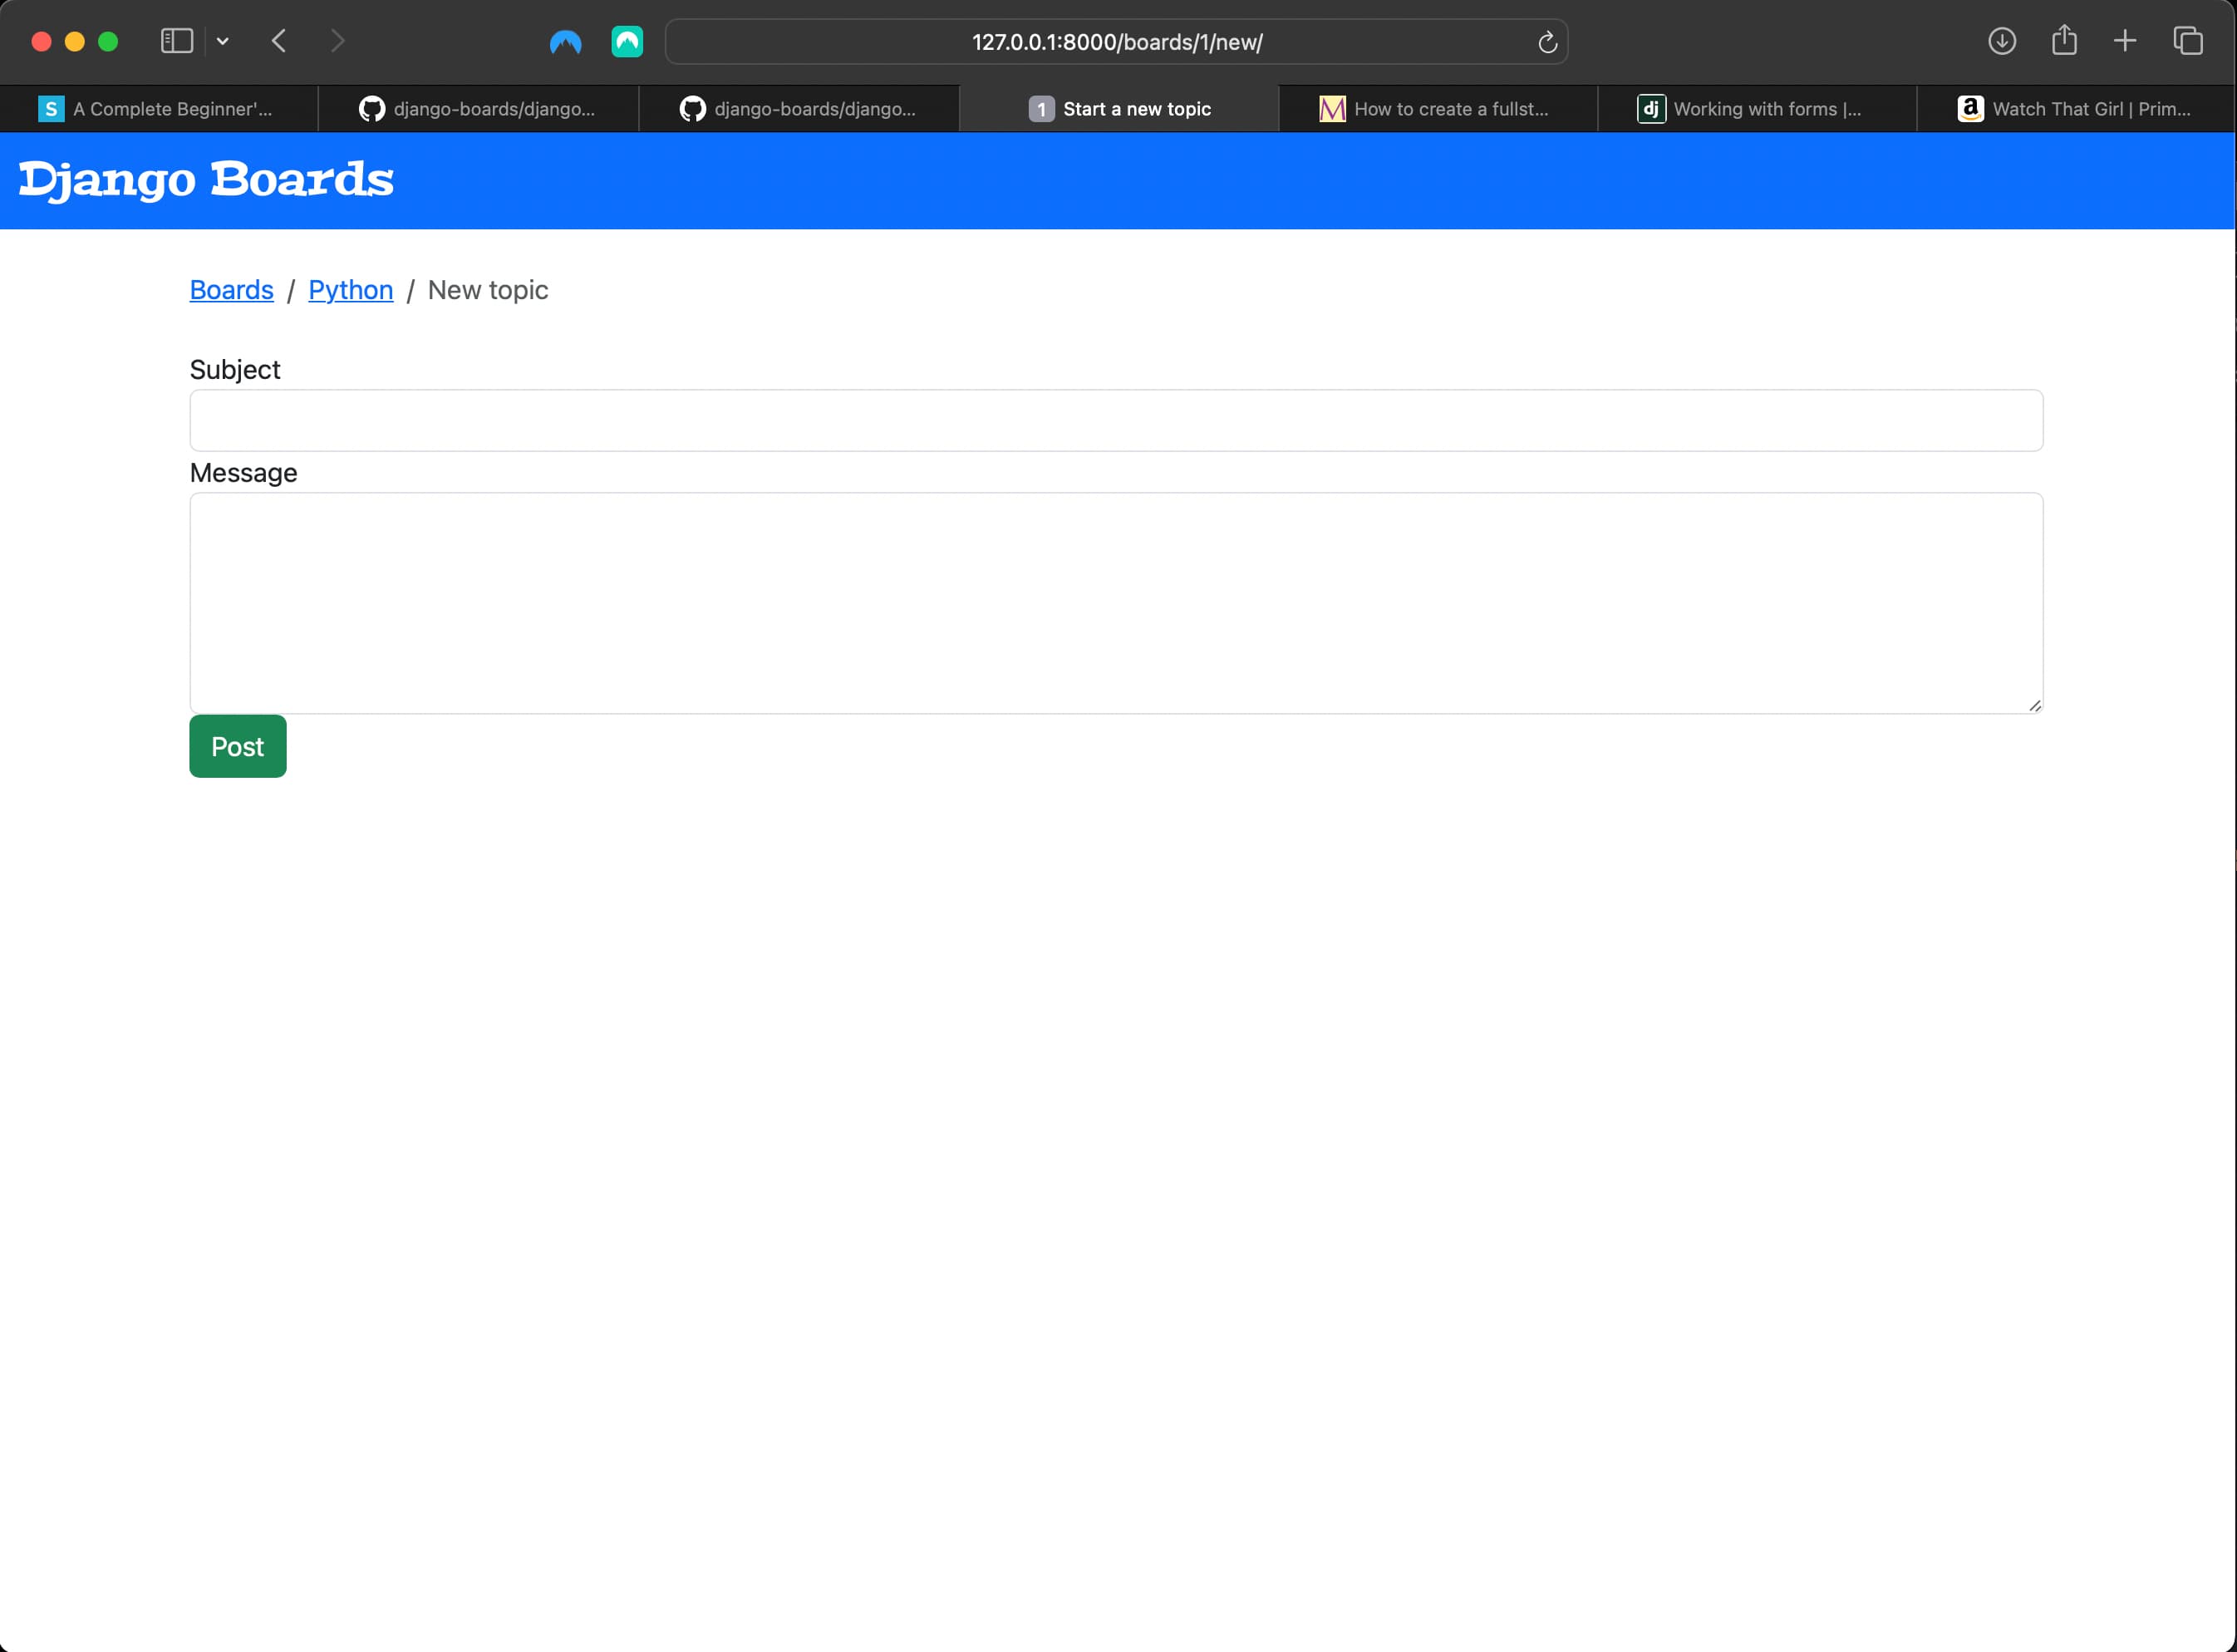Click the yellow minimize window button
Image resolution: width=2237 pixels, height=1652 pixels.
75,41
